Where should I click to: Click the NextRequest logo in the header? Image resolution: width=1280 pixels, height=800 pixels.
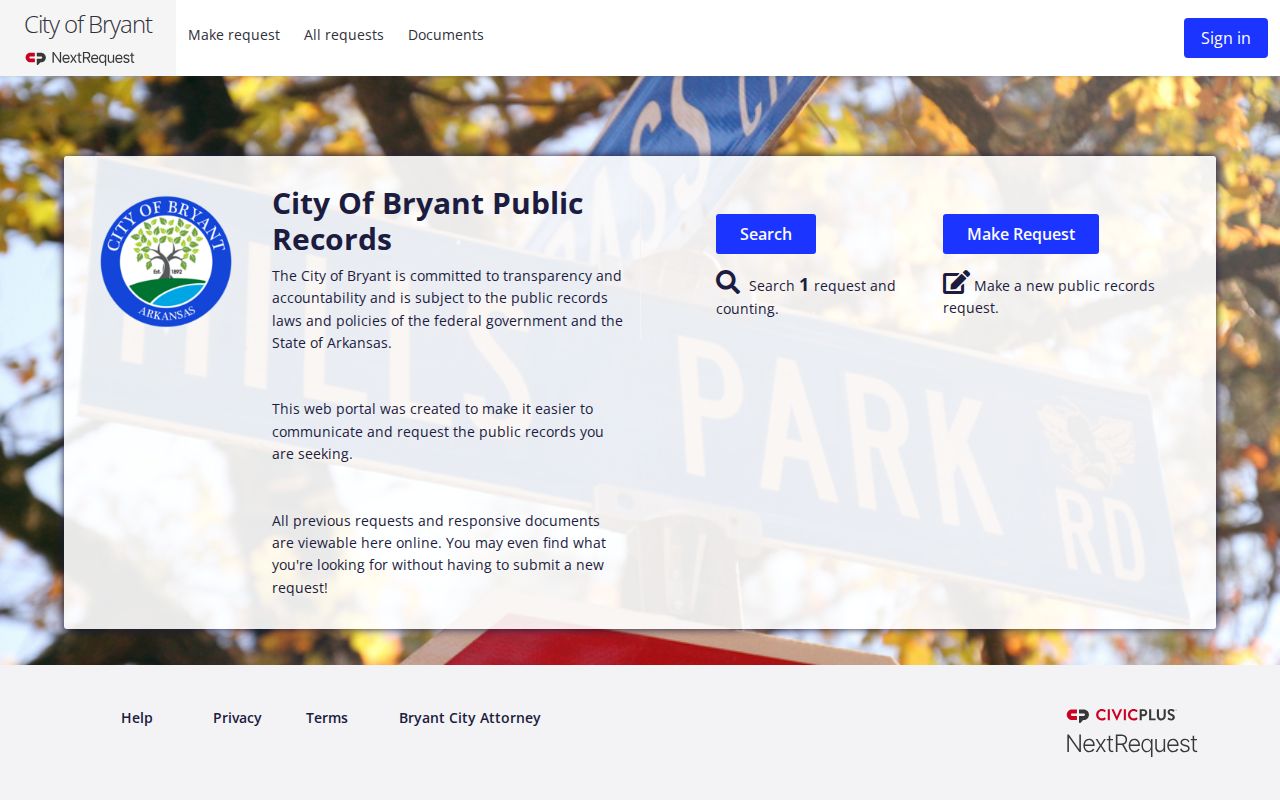point(80,58)
